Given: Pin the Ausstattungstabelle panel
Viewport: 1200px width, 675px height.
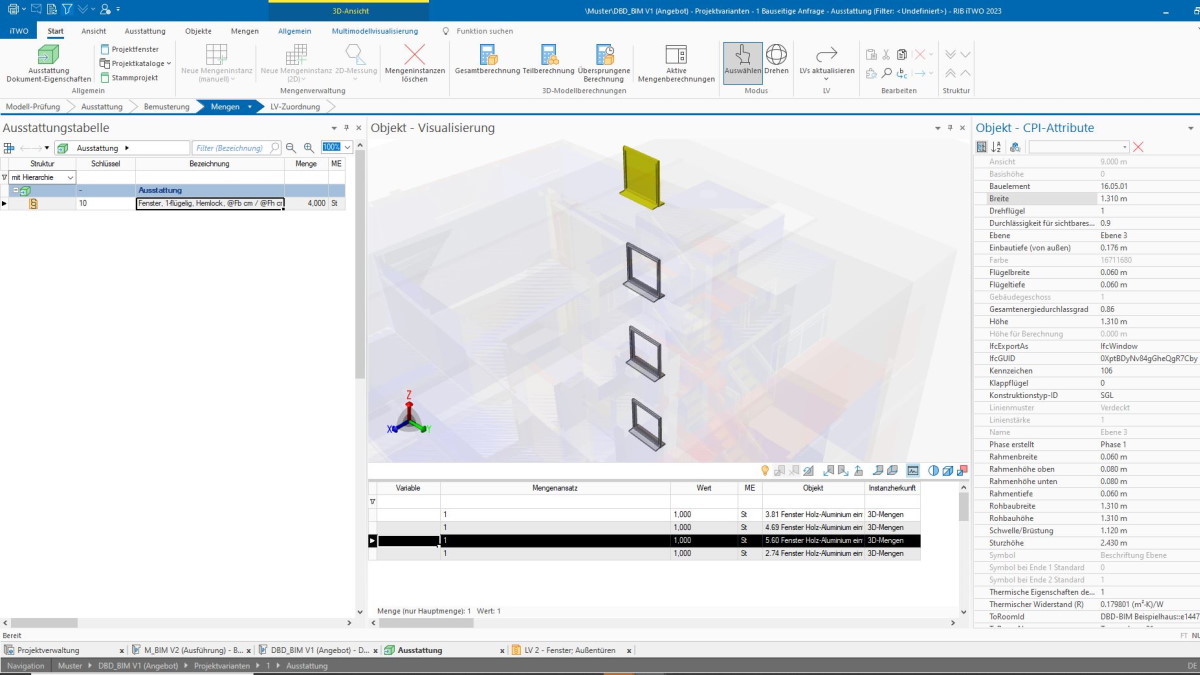Looking at the screenshot, I should coord(346,128).
